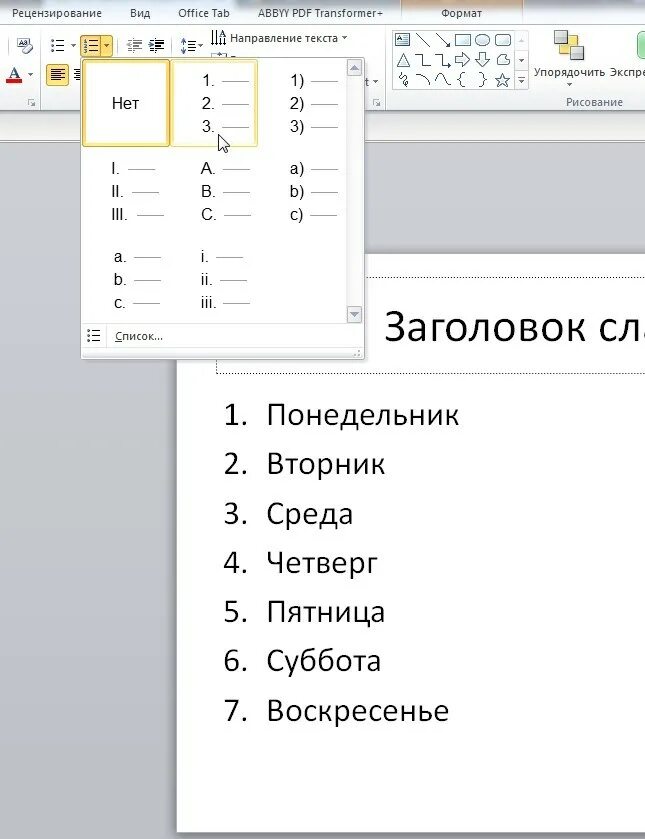Click the Четверг list item
This screenshot has height=839, width=645.
coord(322,563)
